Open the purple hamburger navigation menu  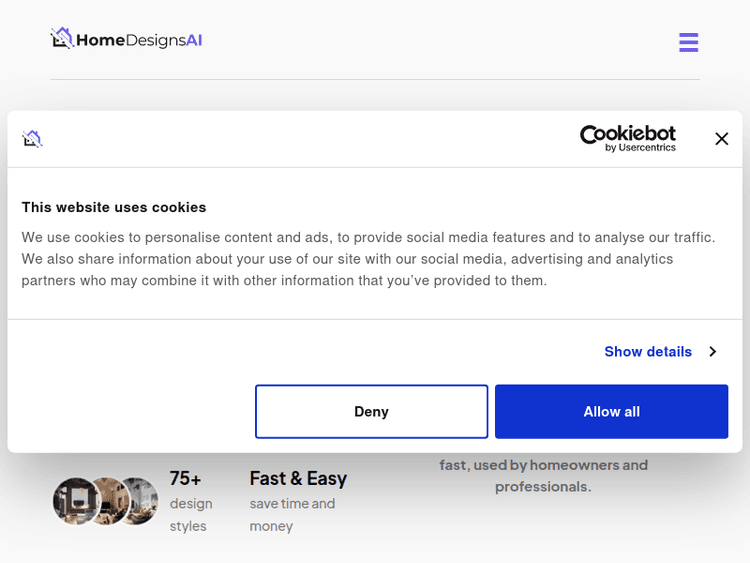(688, 42)
